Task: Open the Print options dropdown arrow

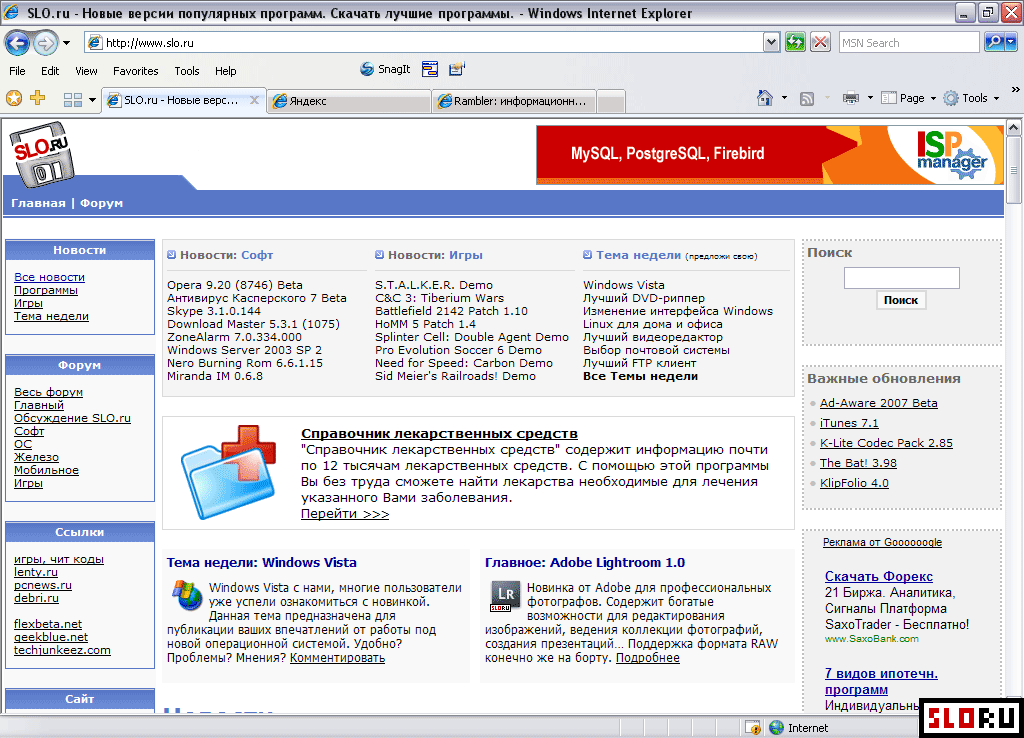Action: 870,98
